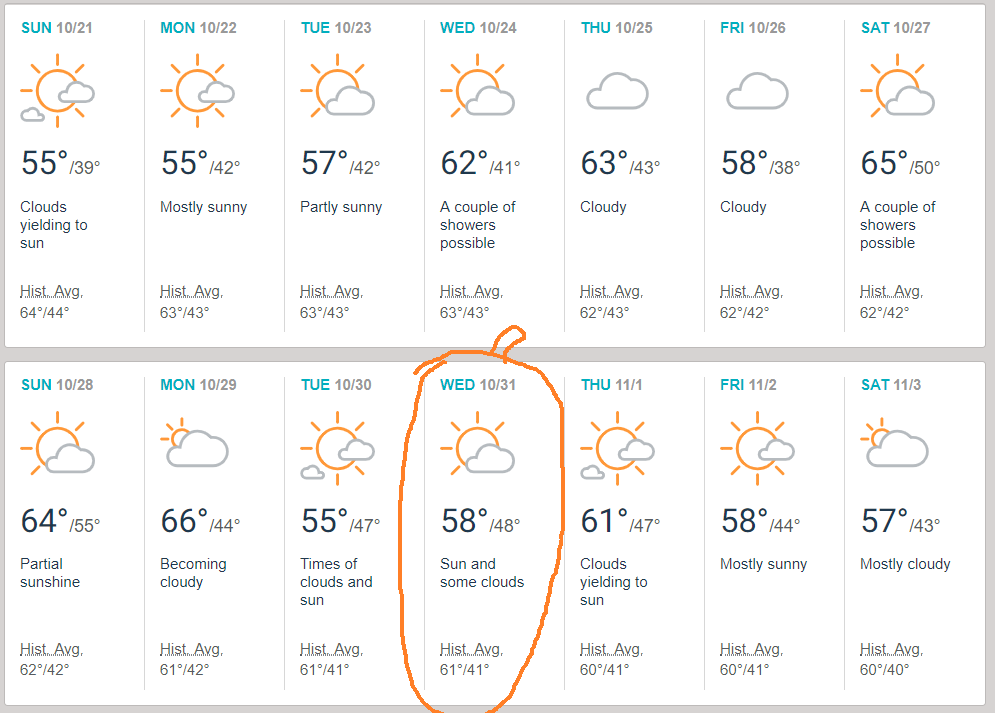Click the FRI 11/2 mostly sunny icon

(x=757, y=450)
